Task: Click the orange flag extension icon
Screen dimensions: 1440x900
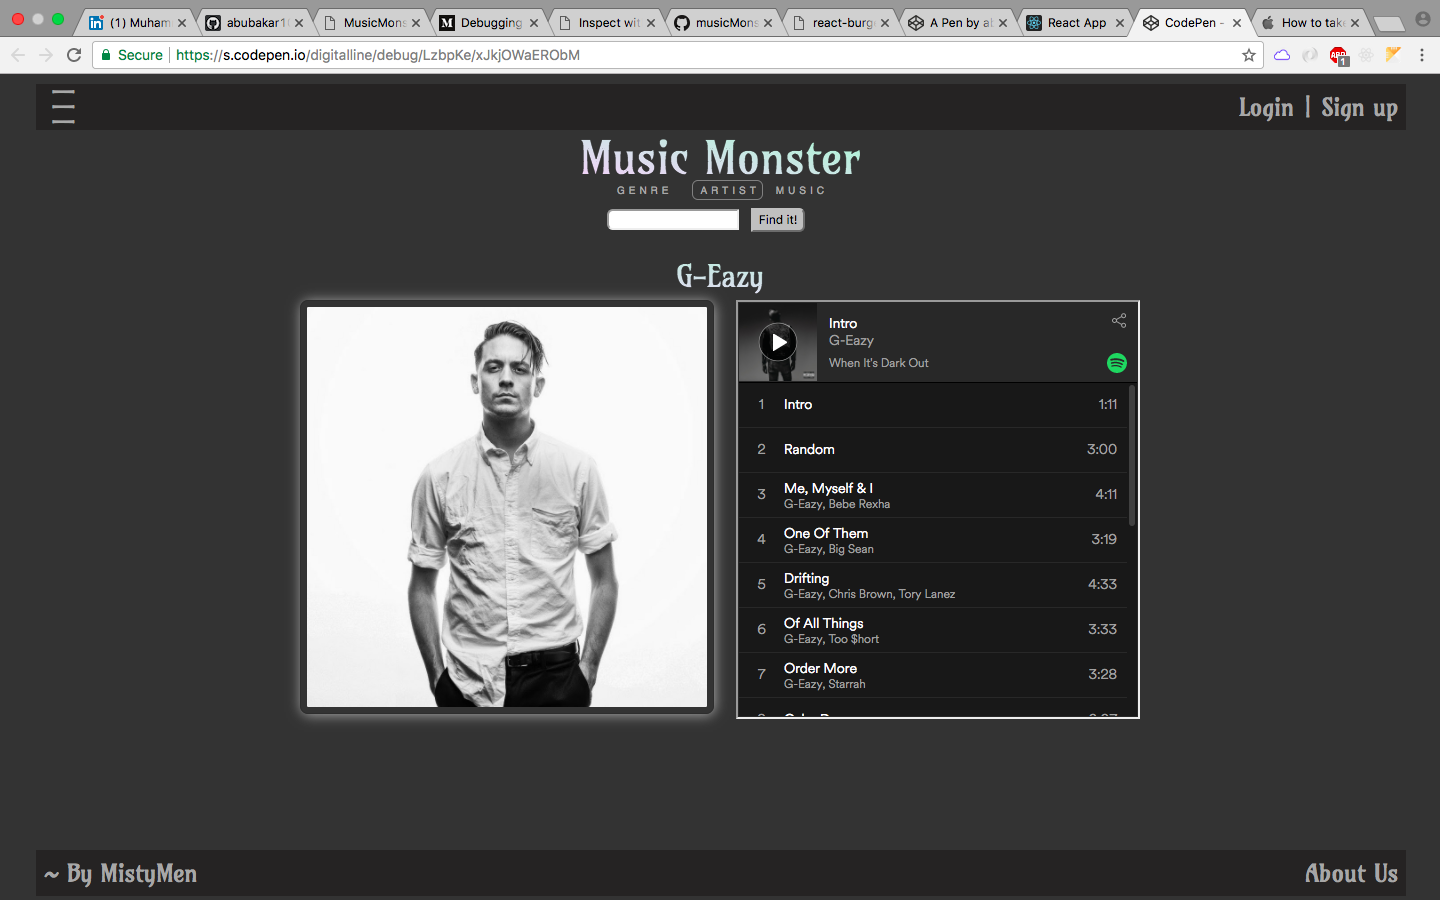Action: (1393, 55)
